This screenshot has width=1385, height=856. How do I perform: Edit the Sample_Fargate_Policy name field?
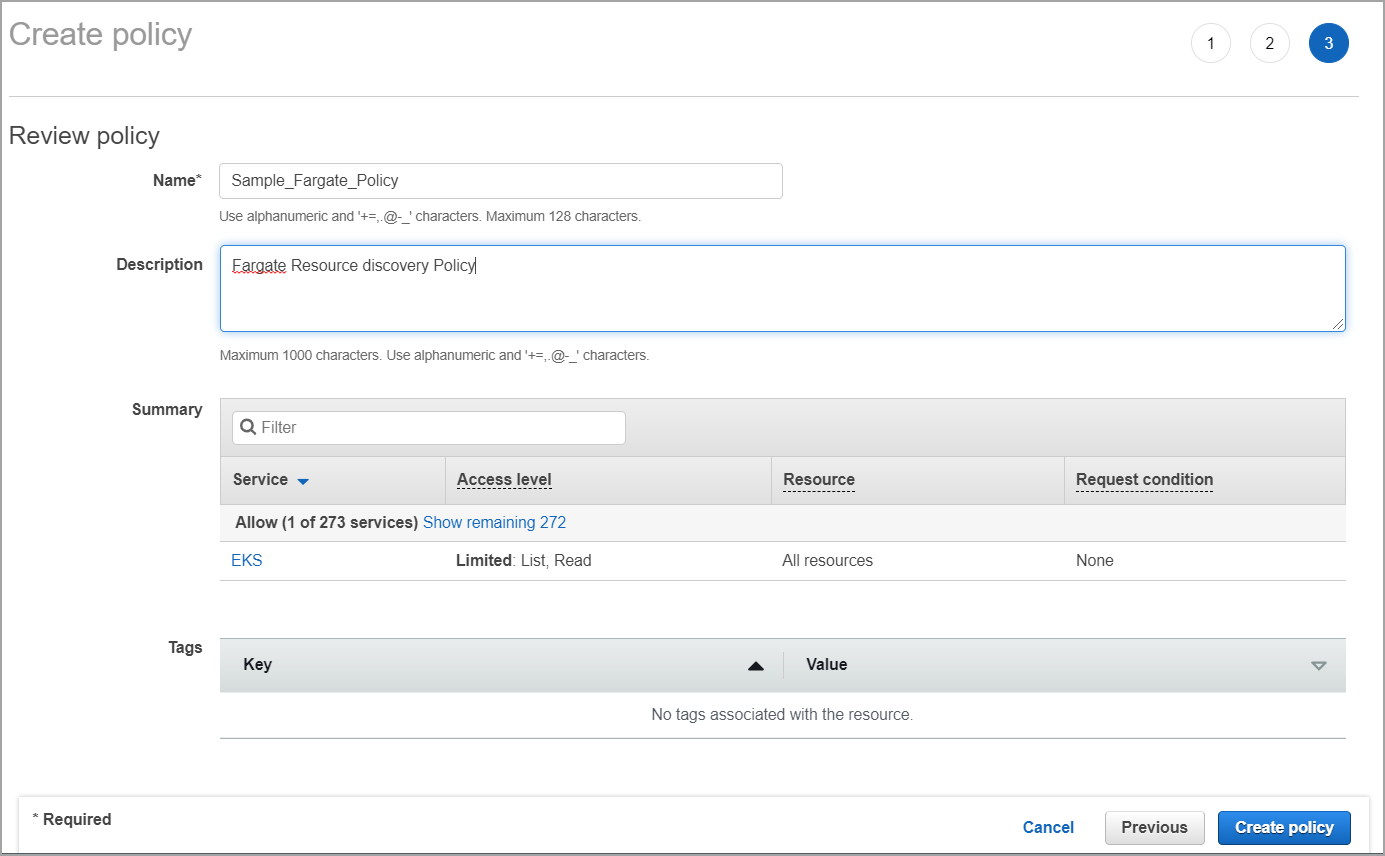click(x=500, y=180)
